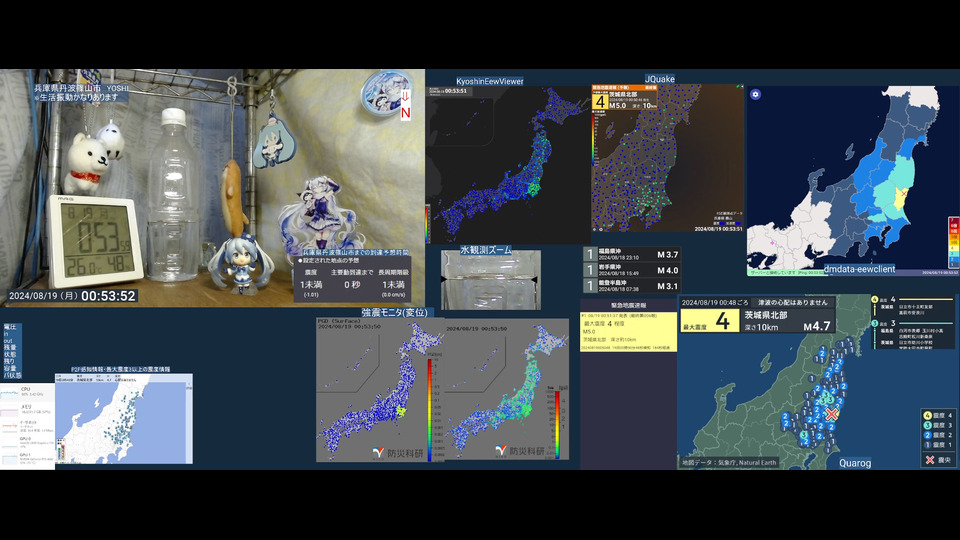Click the green server connection status bar

coord(787,272)
